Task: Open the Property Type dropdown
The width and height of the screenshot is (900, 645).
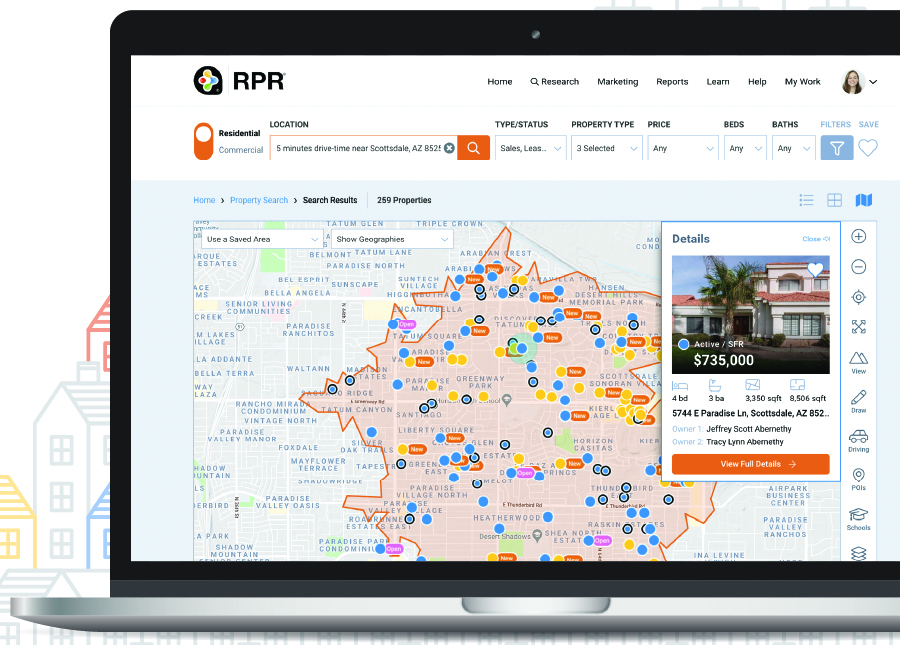Action: pyautogui.click(x=607, y=148)
